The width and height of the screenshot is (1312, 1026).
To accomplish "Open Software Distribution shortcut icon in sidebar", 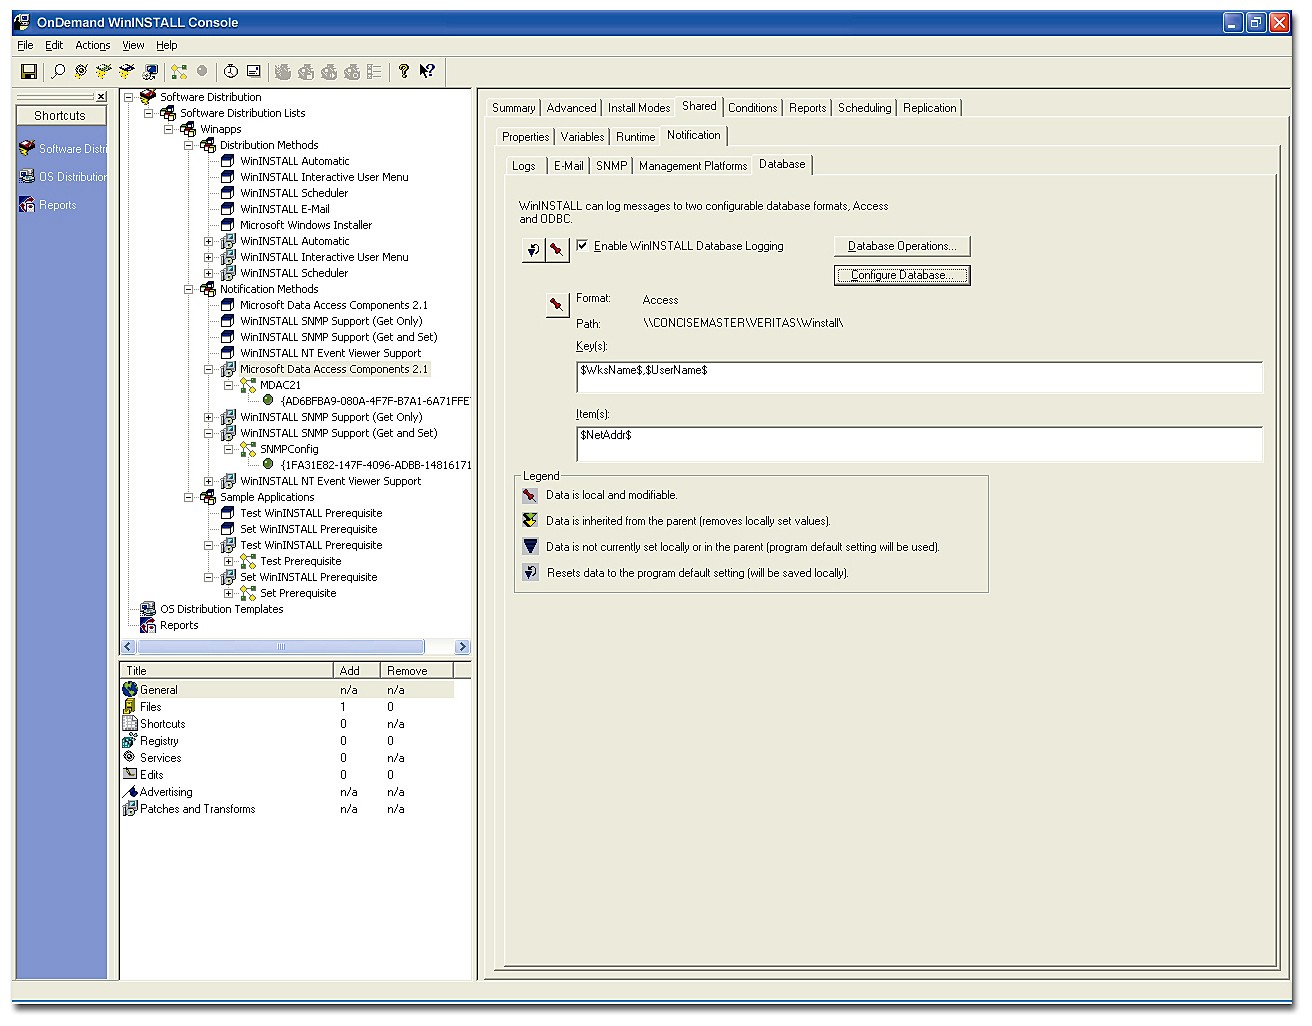I will pyautogui.click(x=27, y=148).
